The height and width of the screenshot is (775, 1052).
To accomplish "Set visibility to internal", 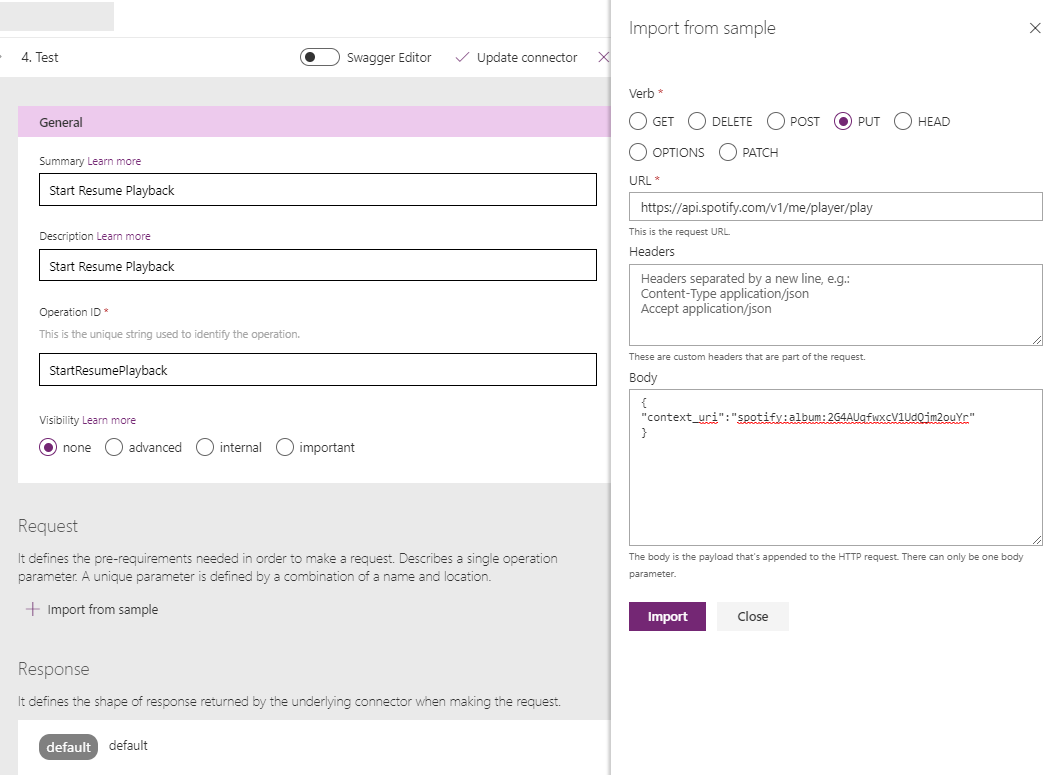I will point(205,448).
